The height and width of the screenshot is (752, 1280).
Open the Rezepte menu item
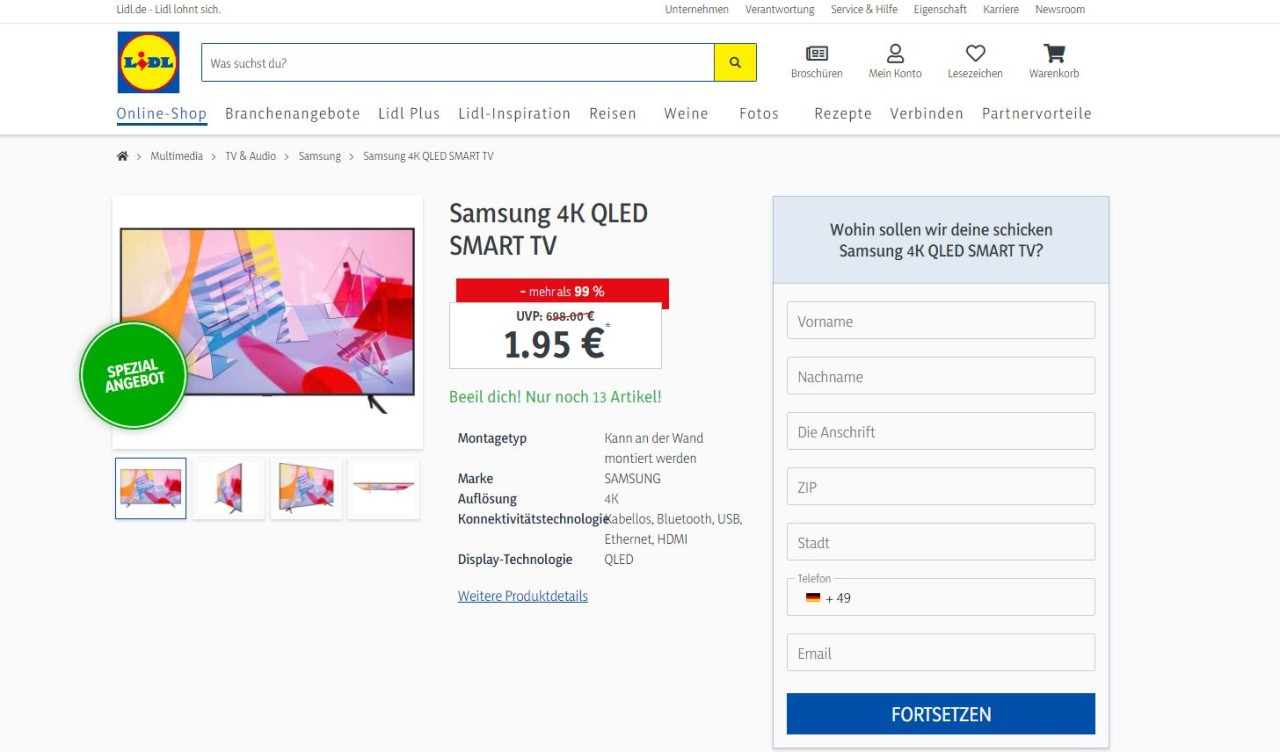tap(843, 114)
